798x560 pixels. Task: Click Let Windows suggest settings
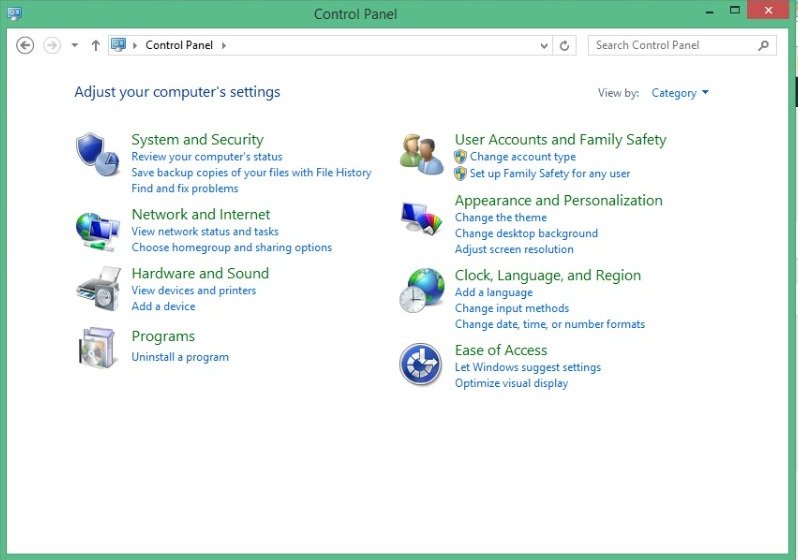coord(528,367)
